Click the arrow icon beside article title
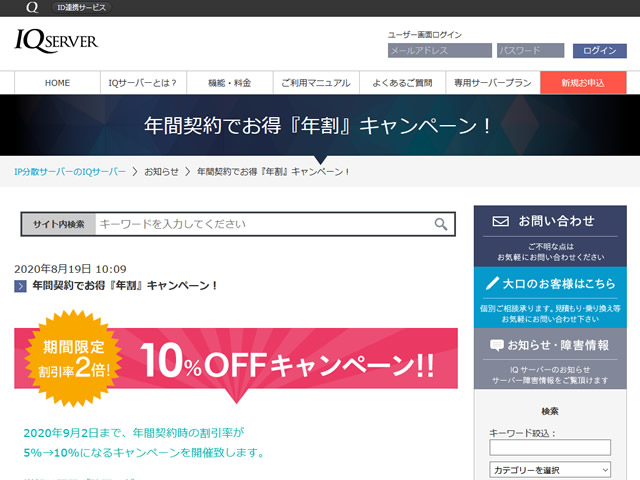Screen dimensions: 640x480 pyautogui.click(x=20, y=286)
